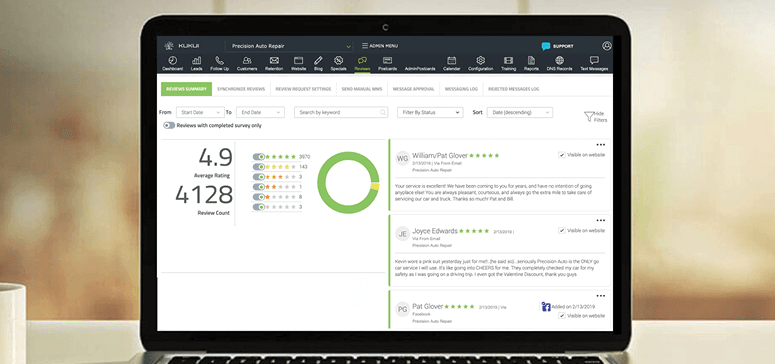775x364 pixels.
Task: Click the Hide Filters funnel icon
Action: (x=589, y=116)
